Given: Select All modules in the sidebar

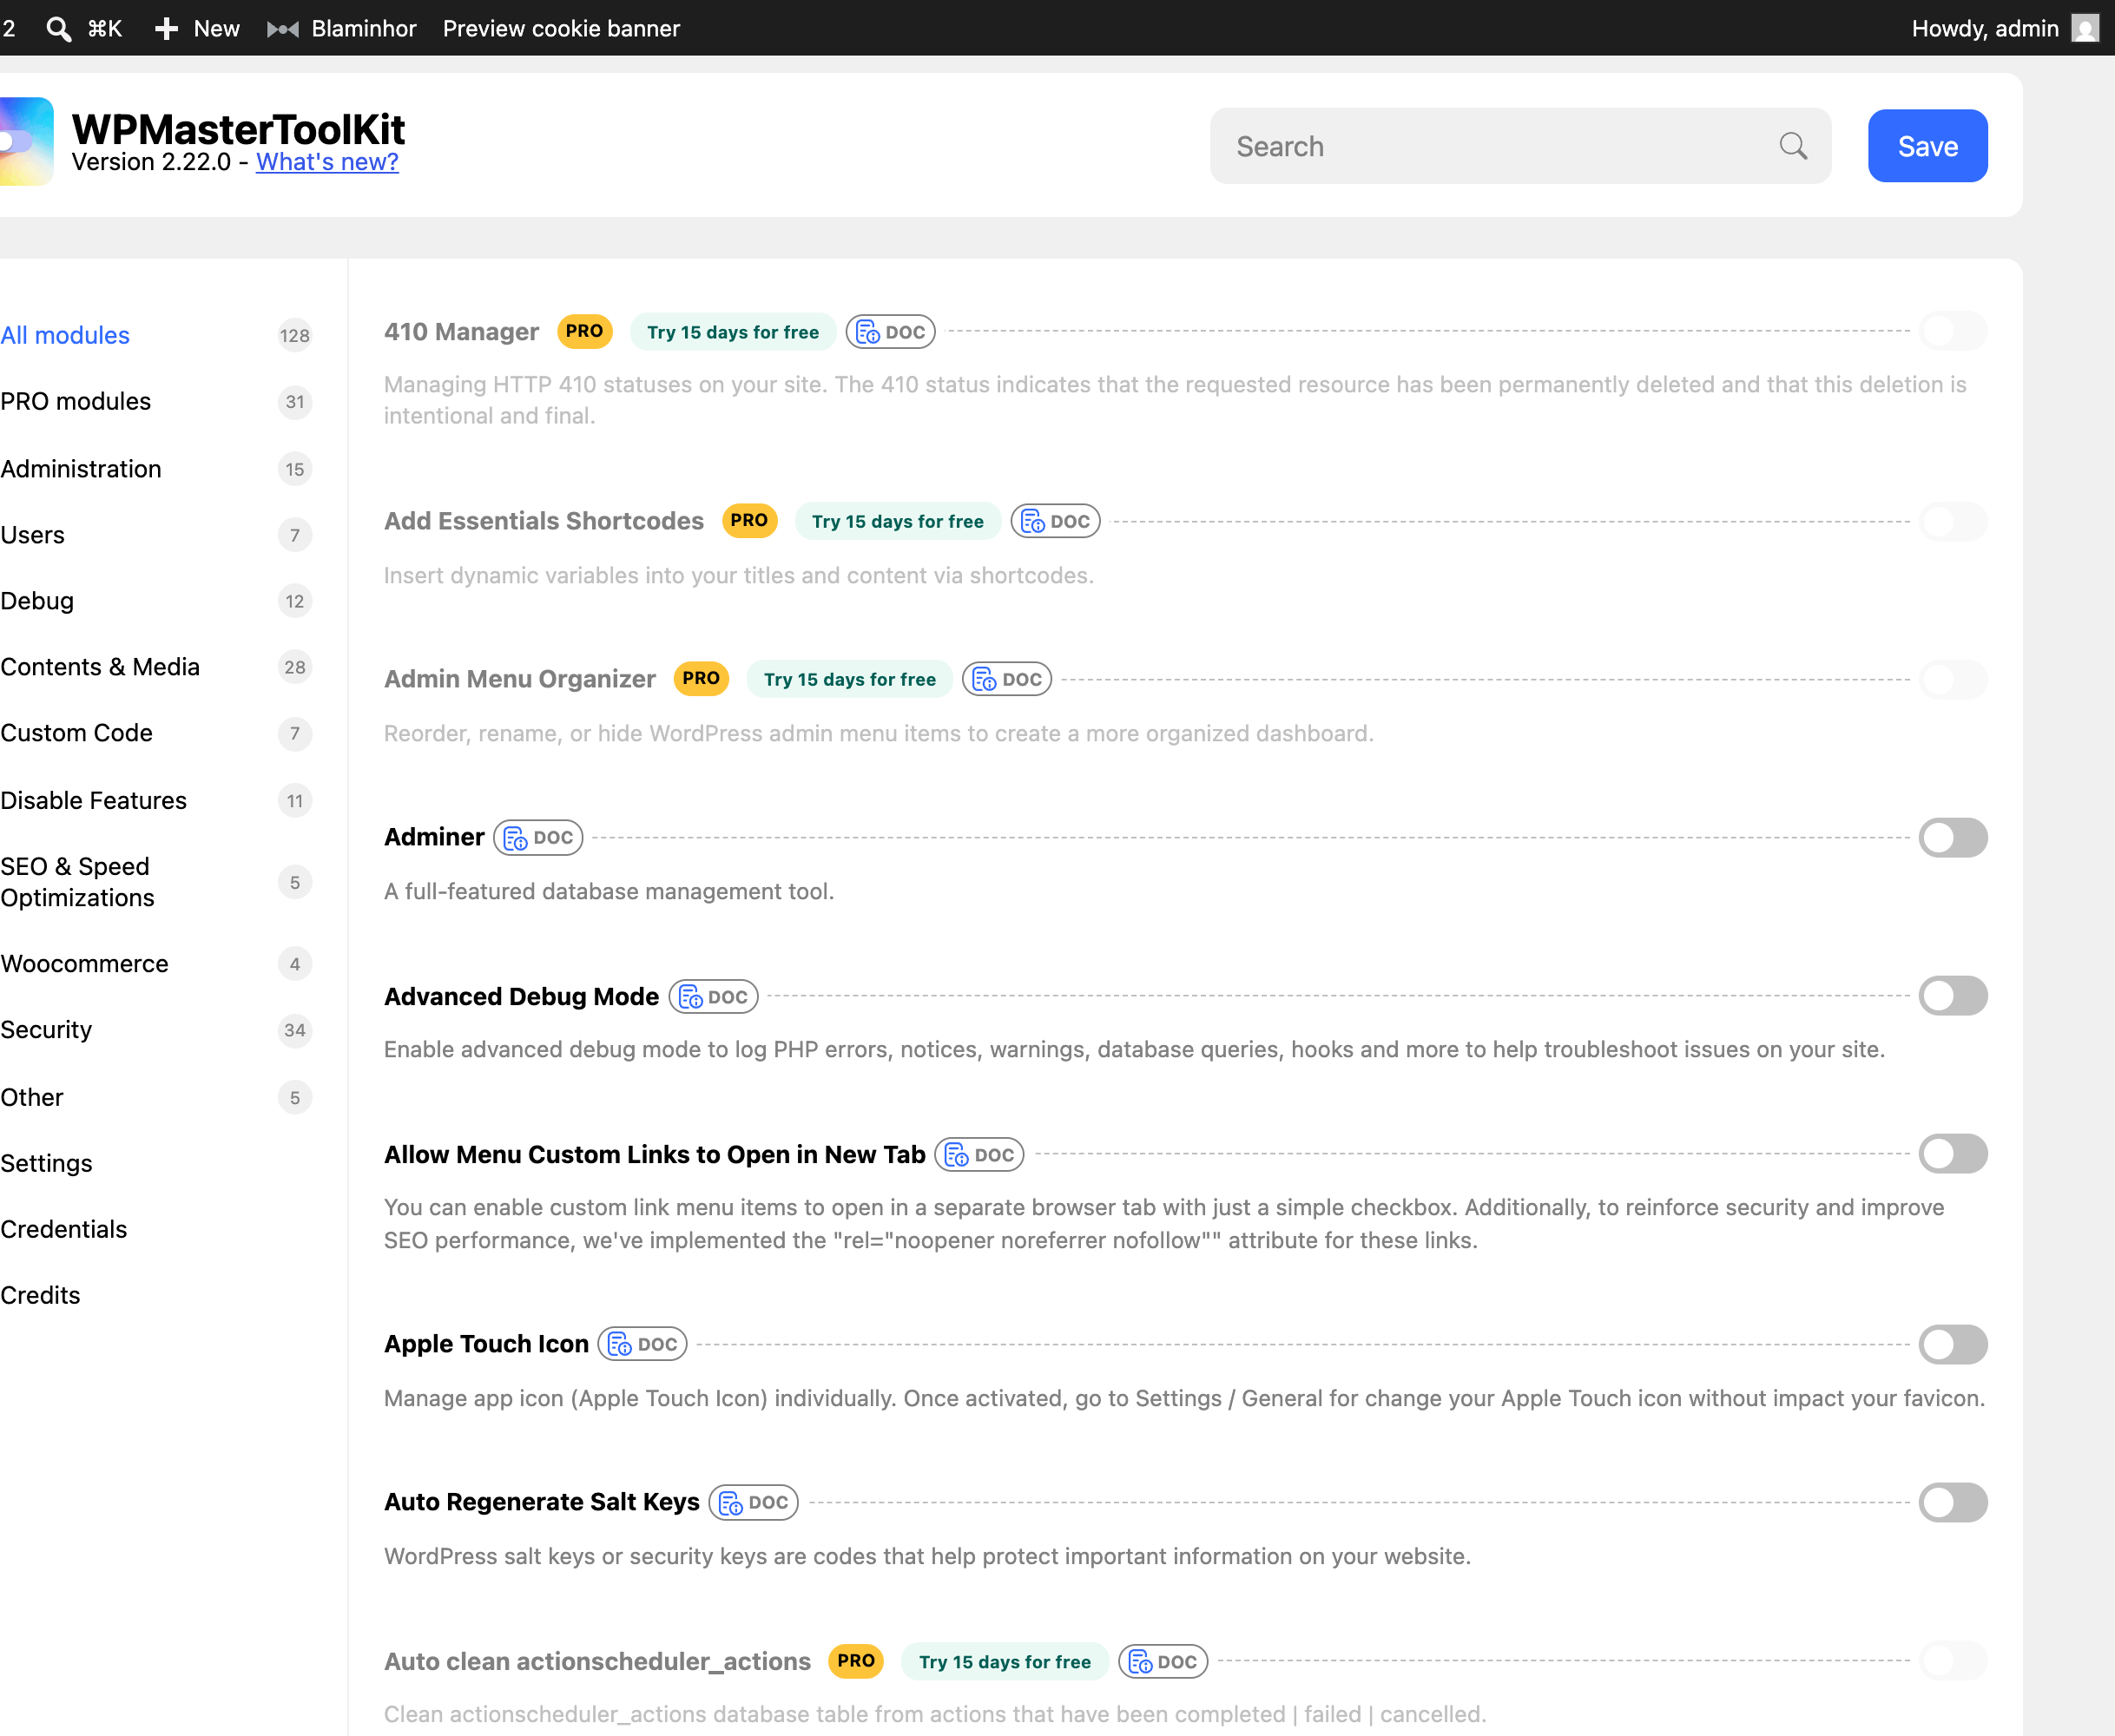Looking at the screenshot, I should pos(65,335).
